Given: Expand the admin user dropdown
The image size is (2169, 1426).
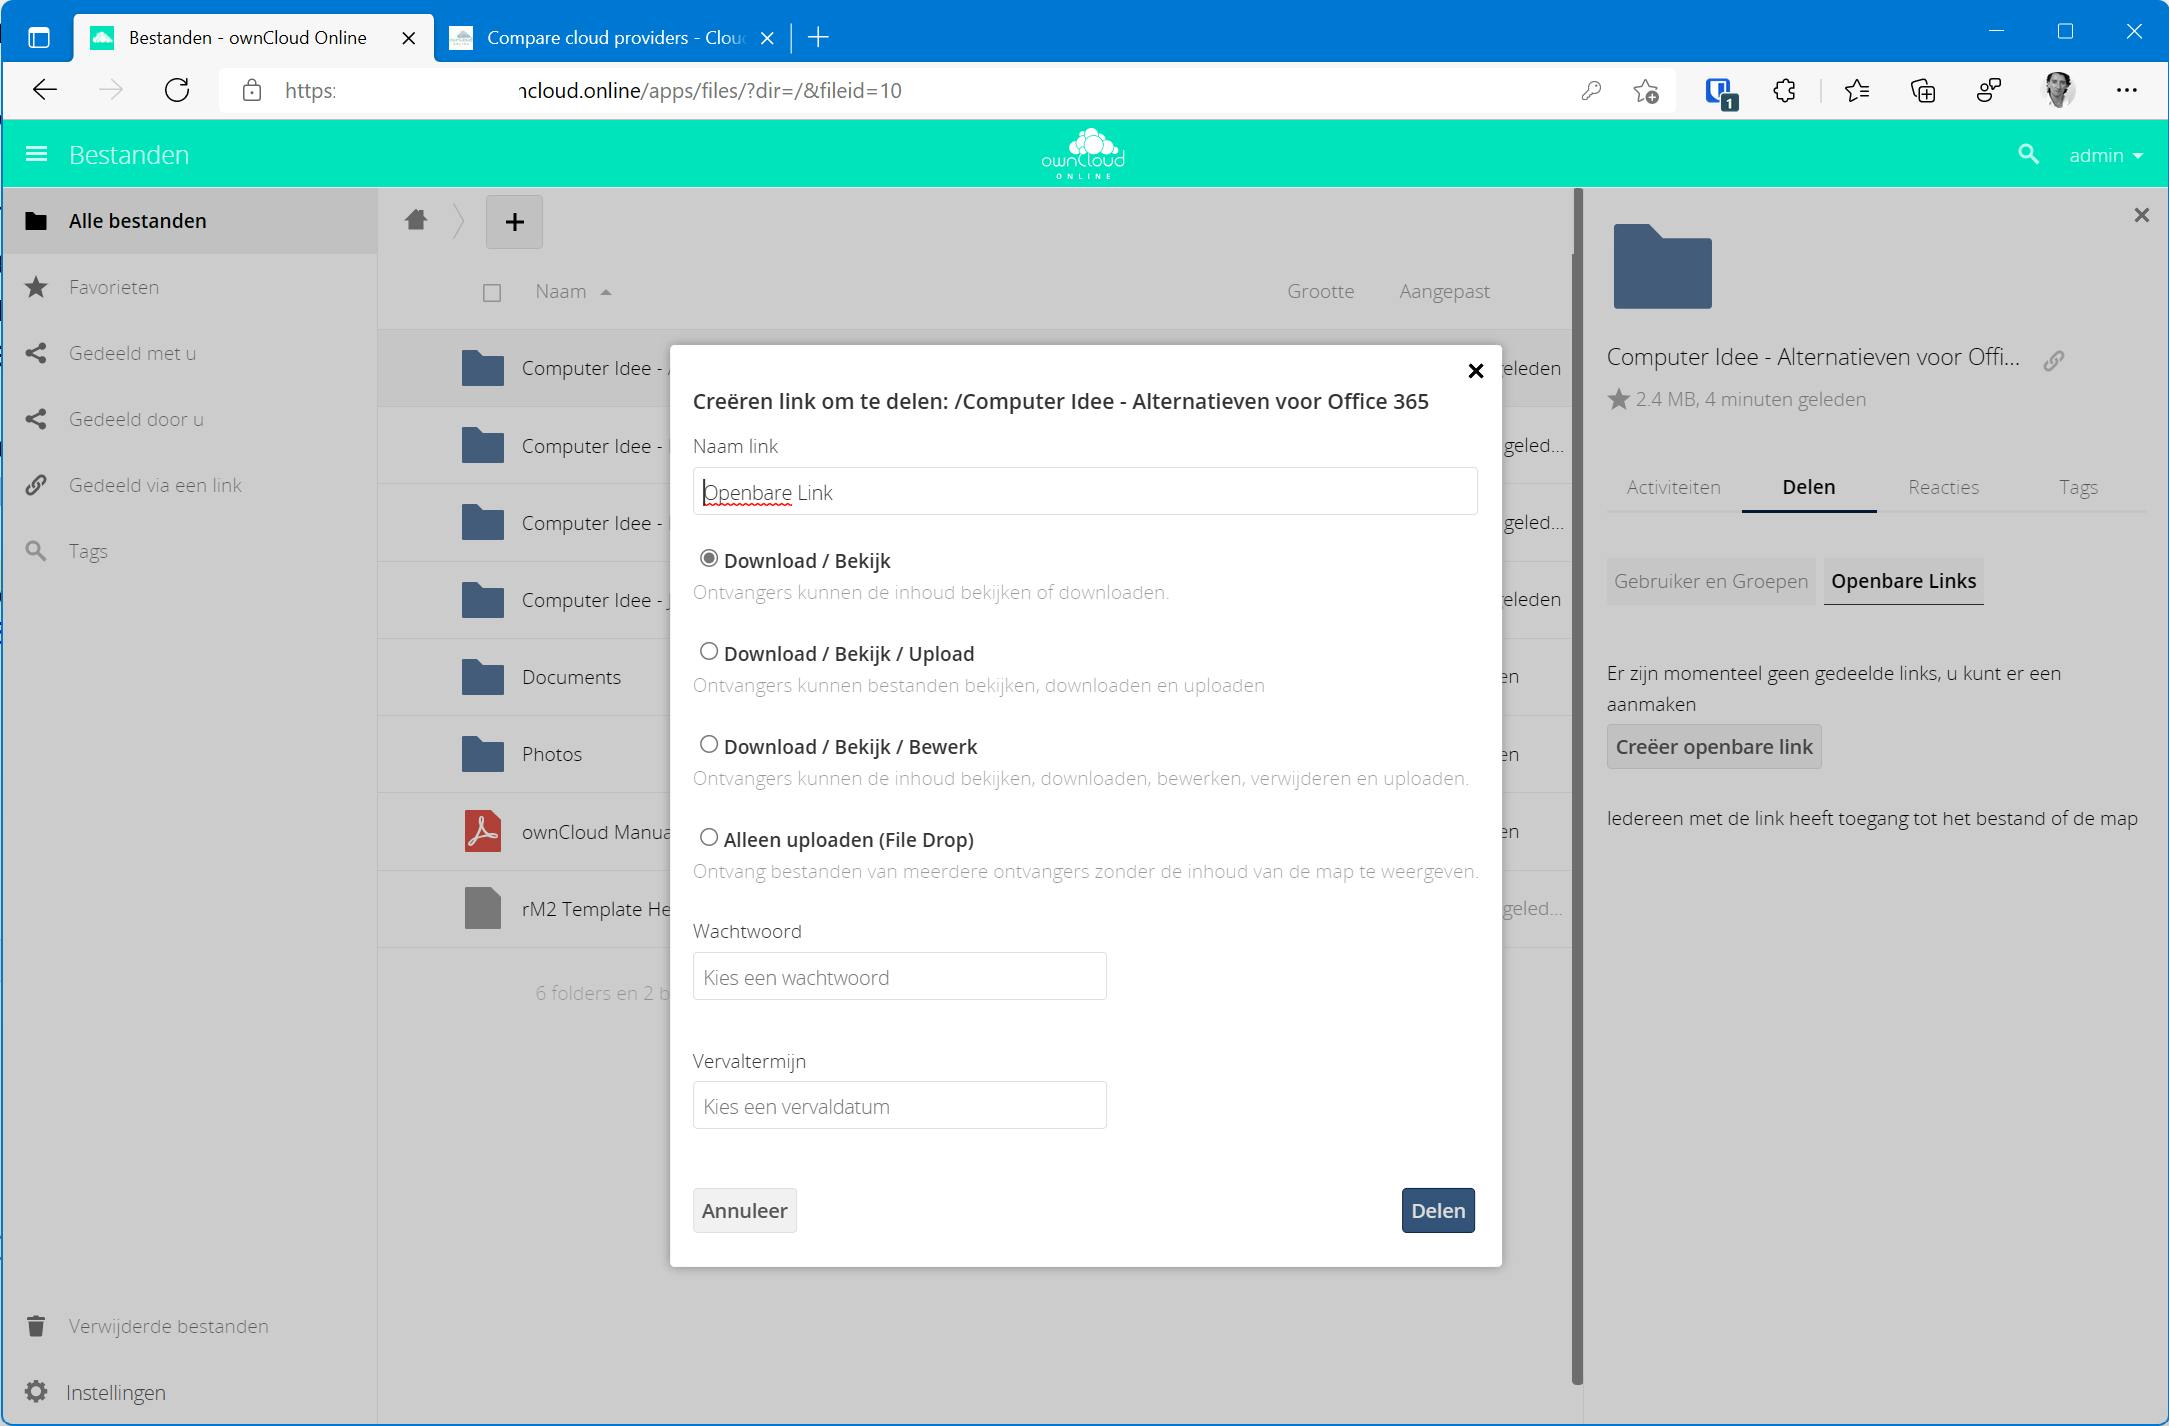Looking at the screenshot, I should pos(2106,155).
